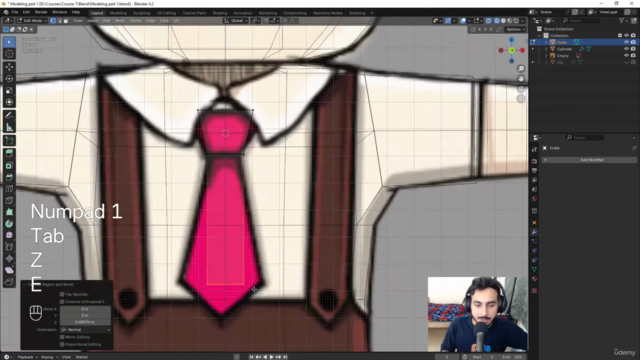Select the Shrink/Fatten tool
The width and height of the screenshot is (640, 360).
[9, 258]
